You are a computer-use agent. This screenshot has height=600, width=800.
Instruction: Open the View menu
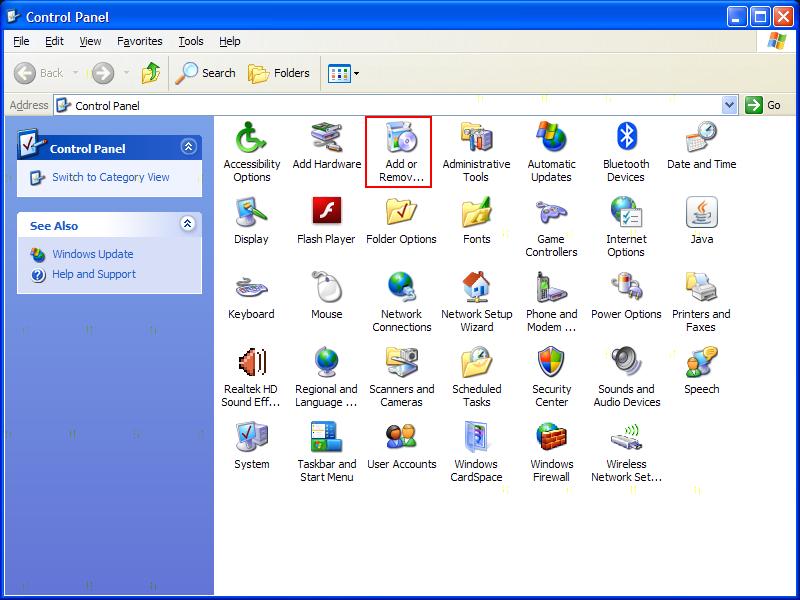(90, 41)
